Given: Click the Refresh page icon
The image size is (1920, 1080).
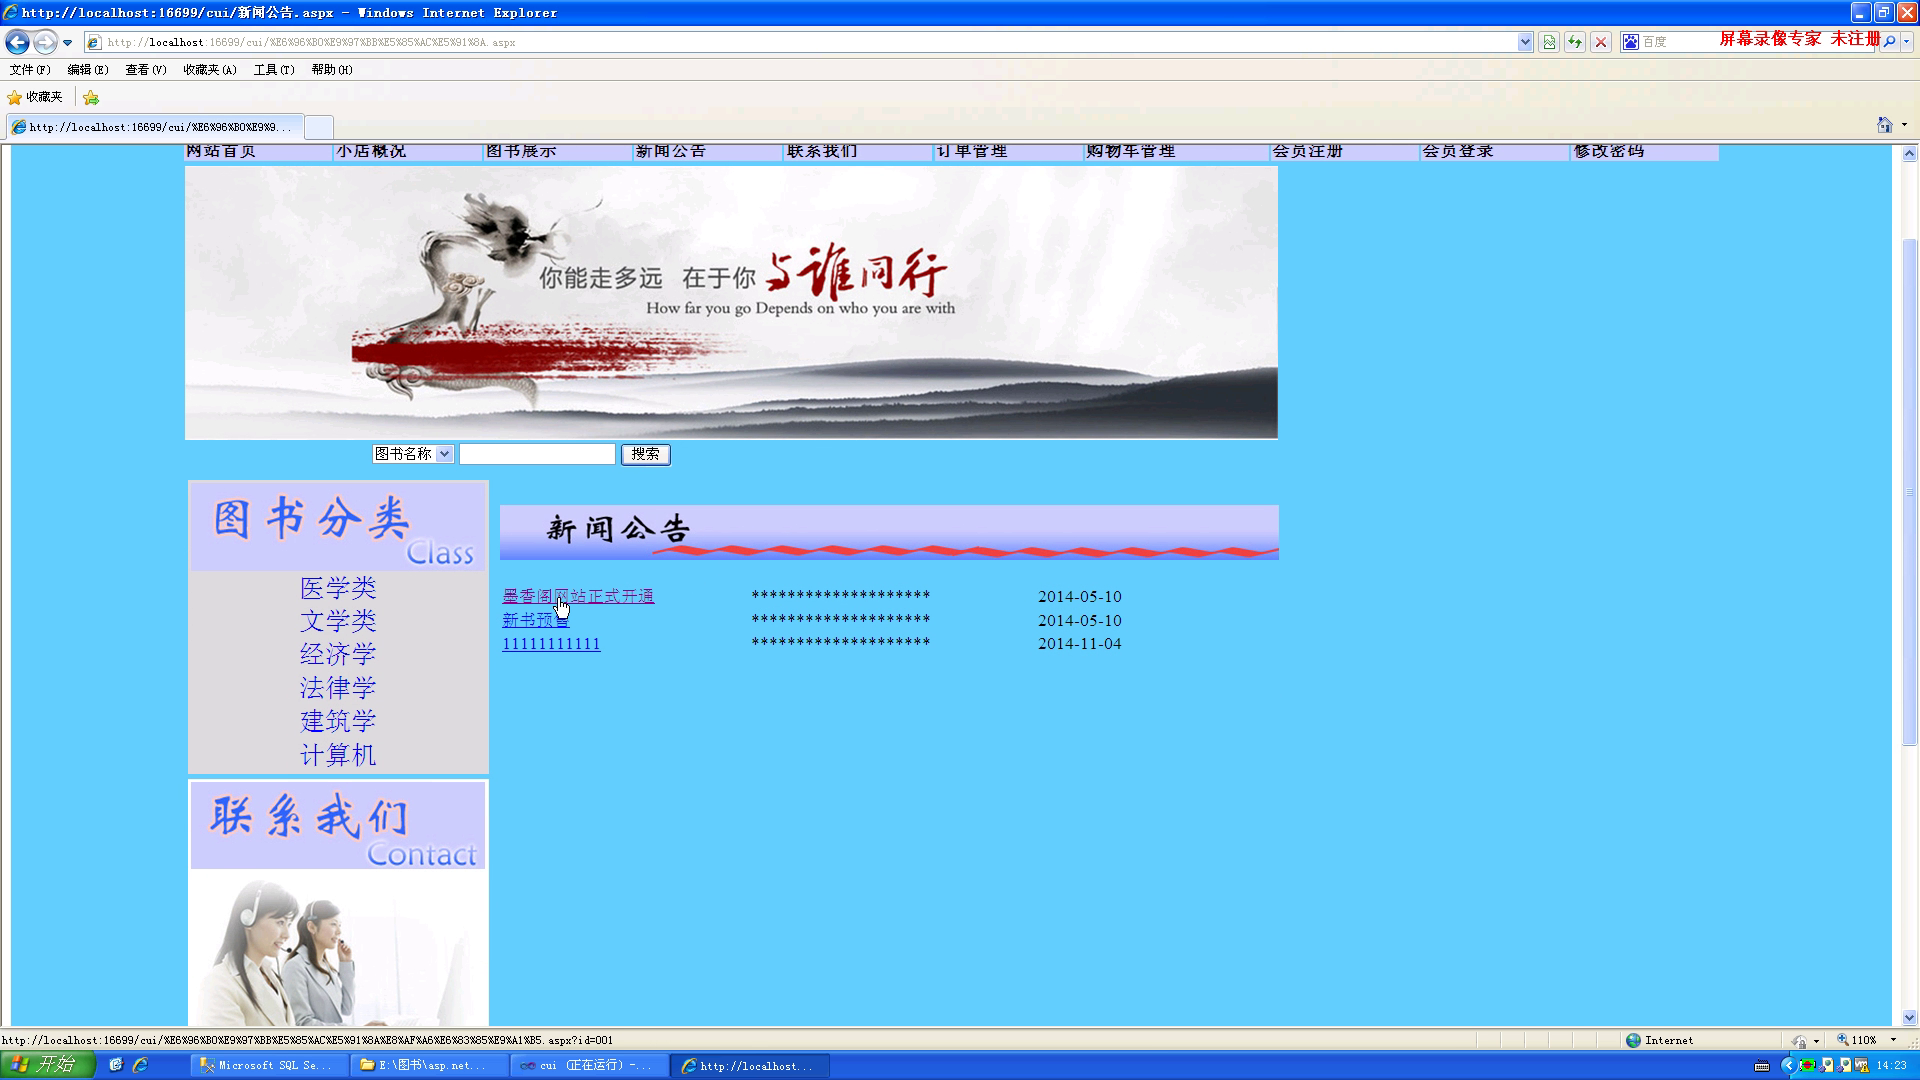Looking at the screenshot, I should click(x=1575, y=42).
